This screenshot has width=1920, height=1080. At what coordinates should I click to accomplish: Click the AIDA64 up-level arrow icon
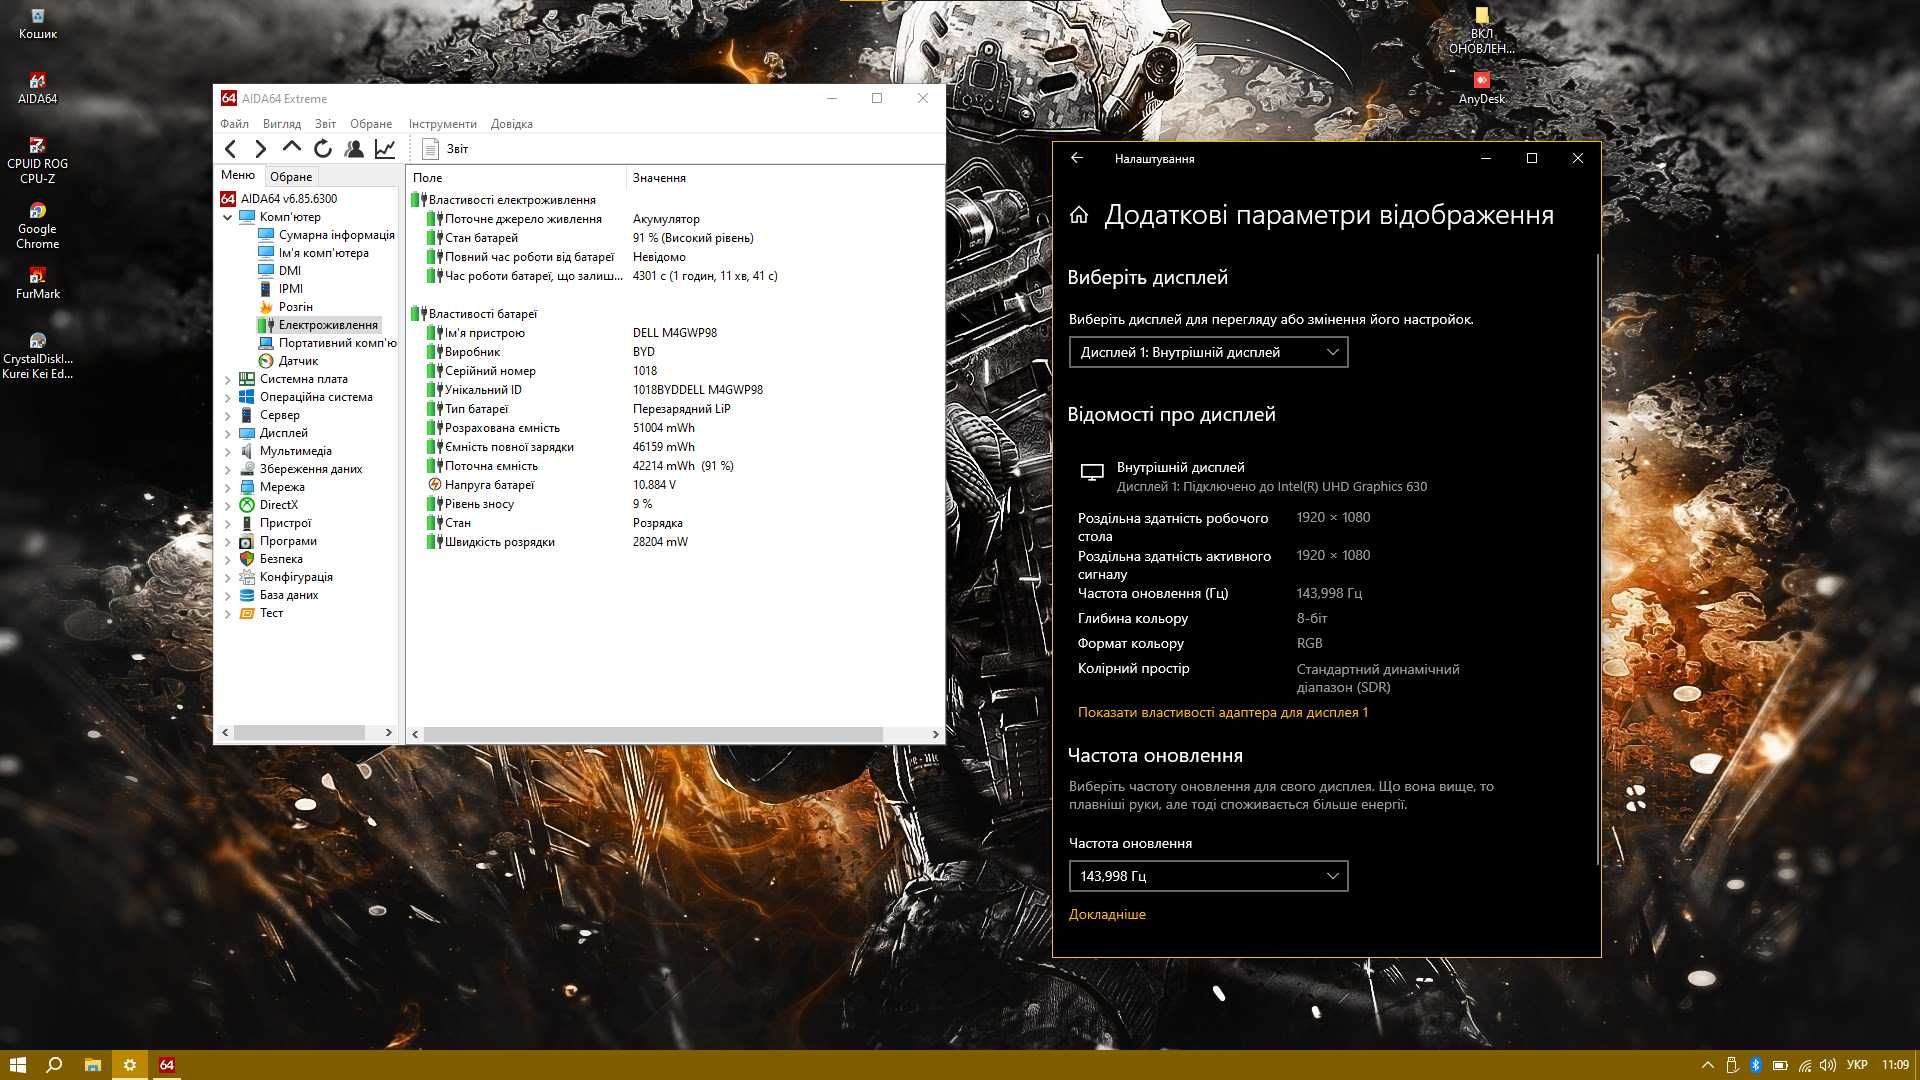coord(292,148)
